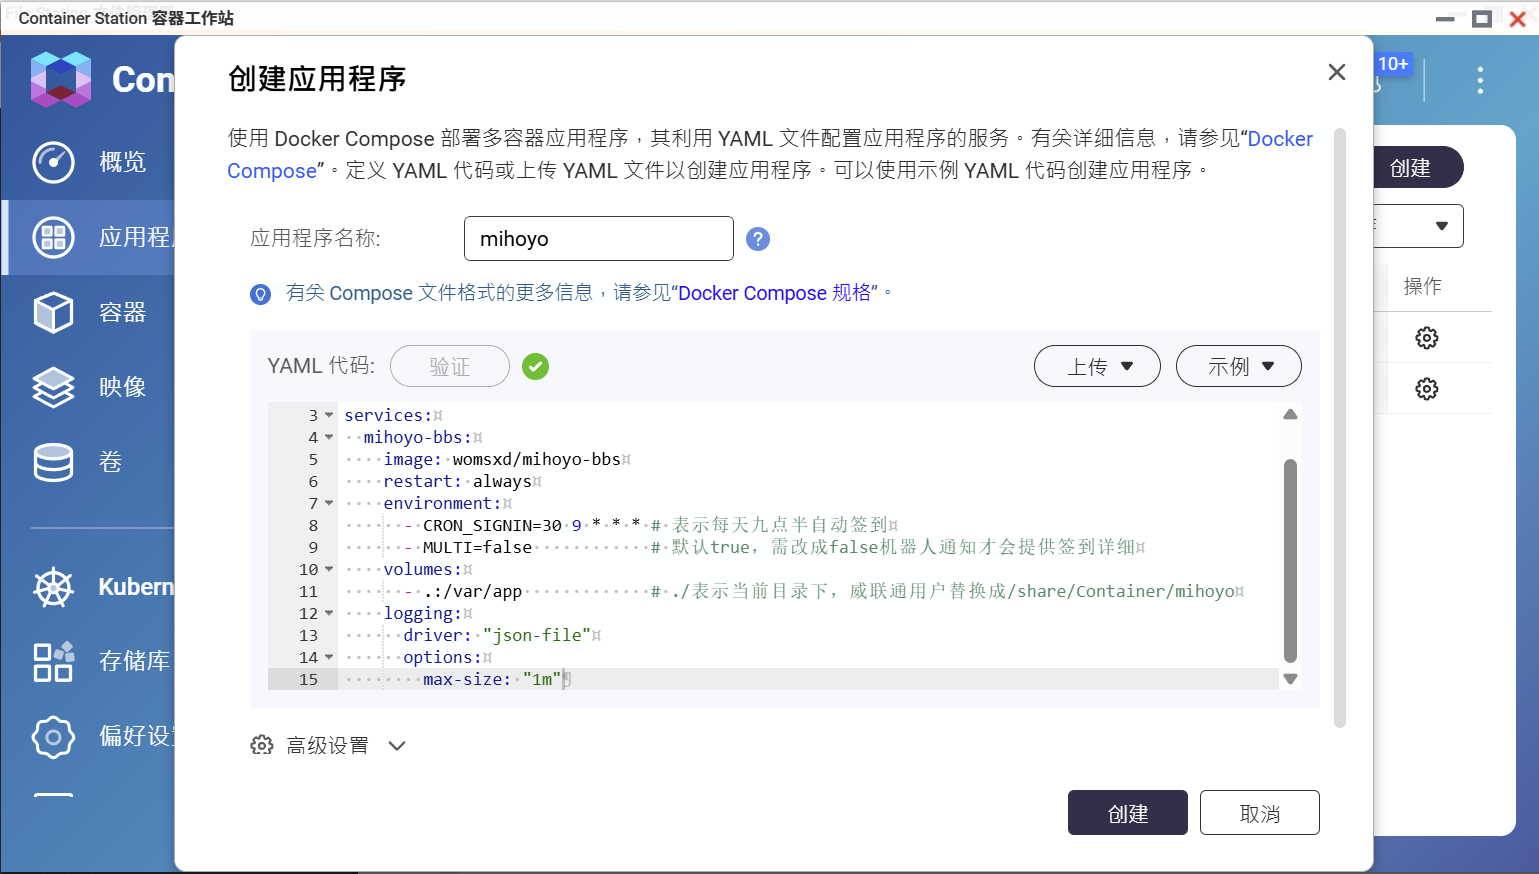Collapse the options fold arrow on line 14
The image size is (1539, 874).
(329, 657)
